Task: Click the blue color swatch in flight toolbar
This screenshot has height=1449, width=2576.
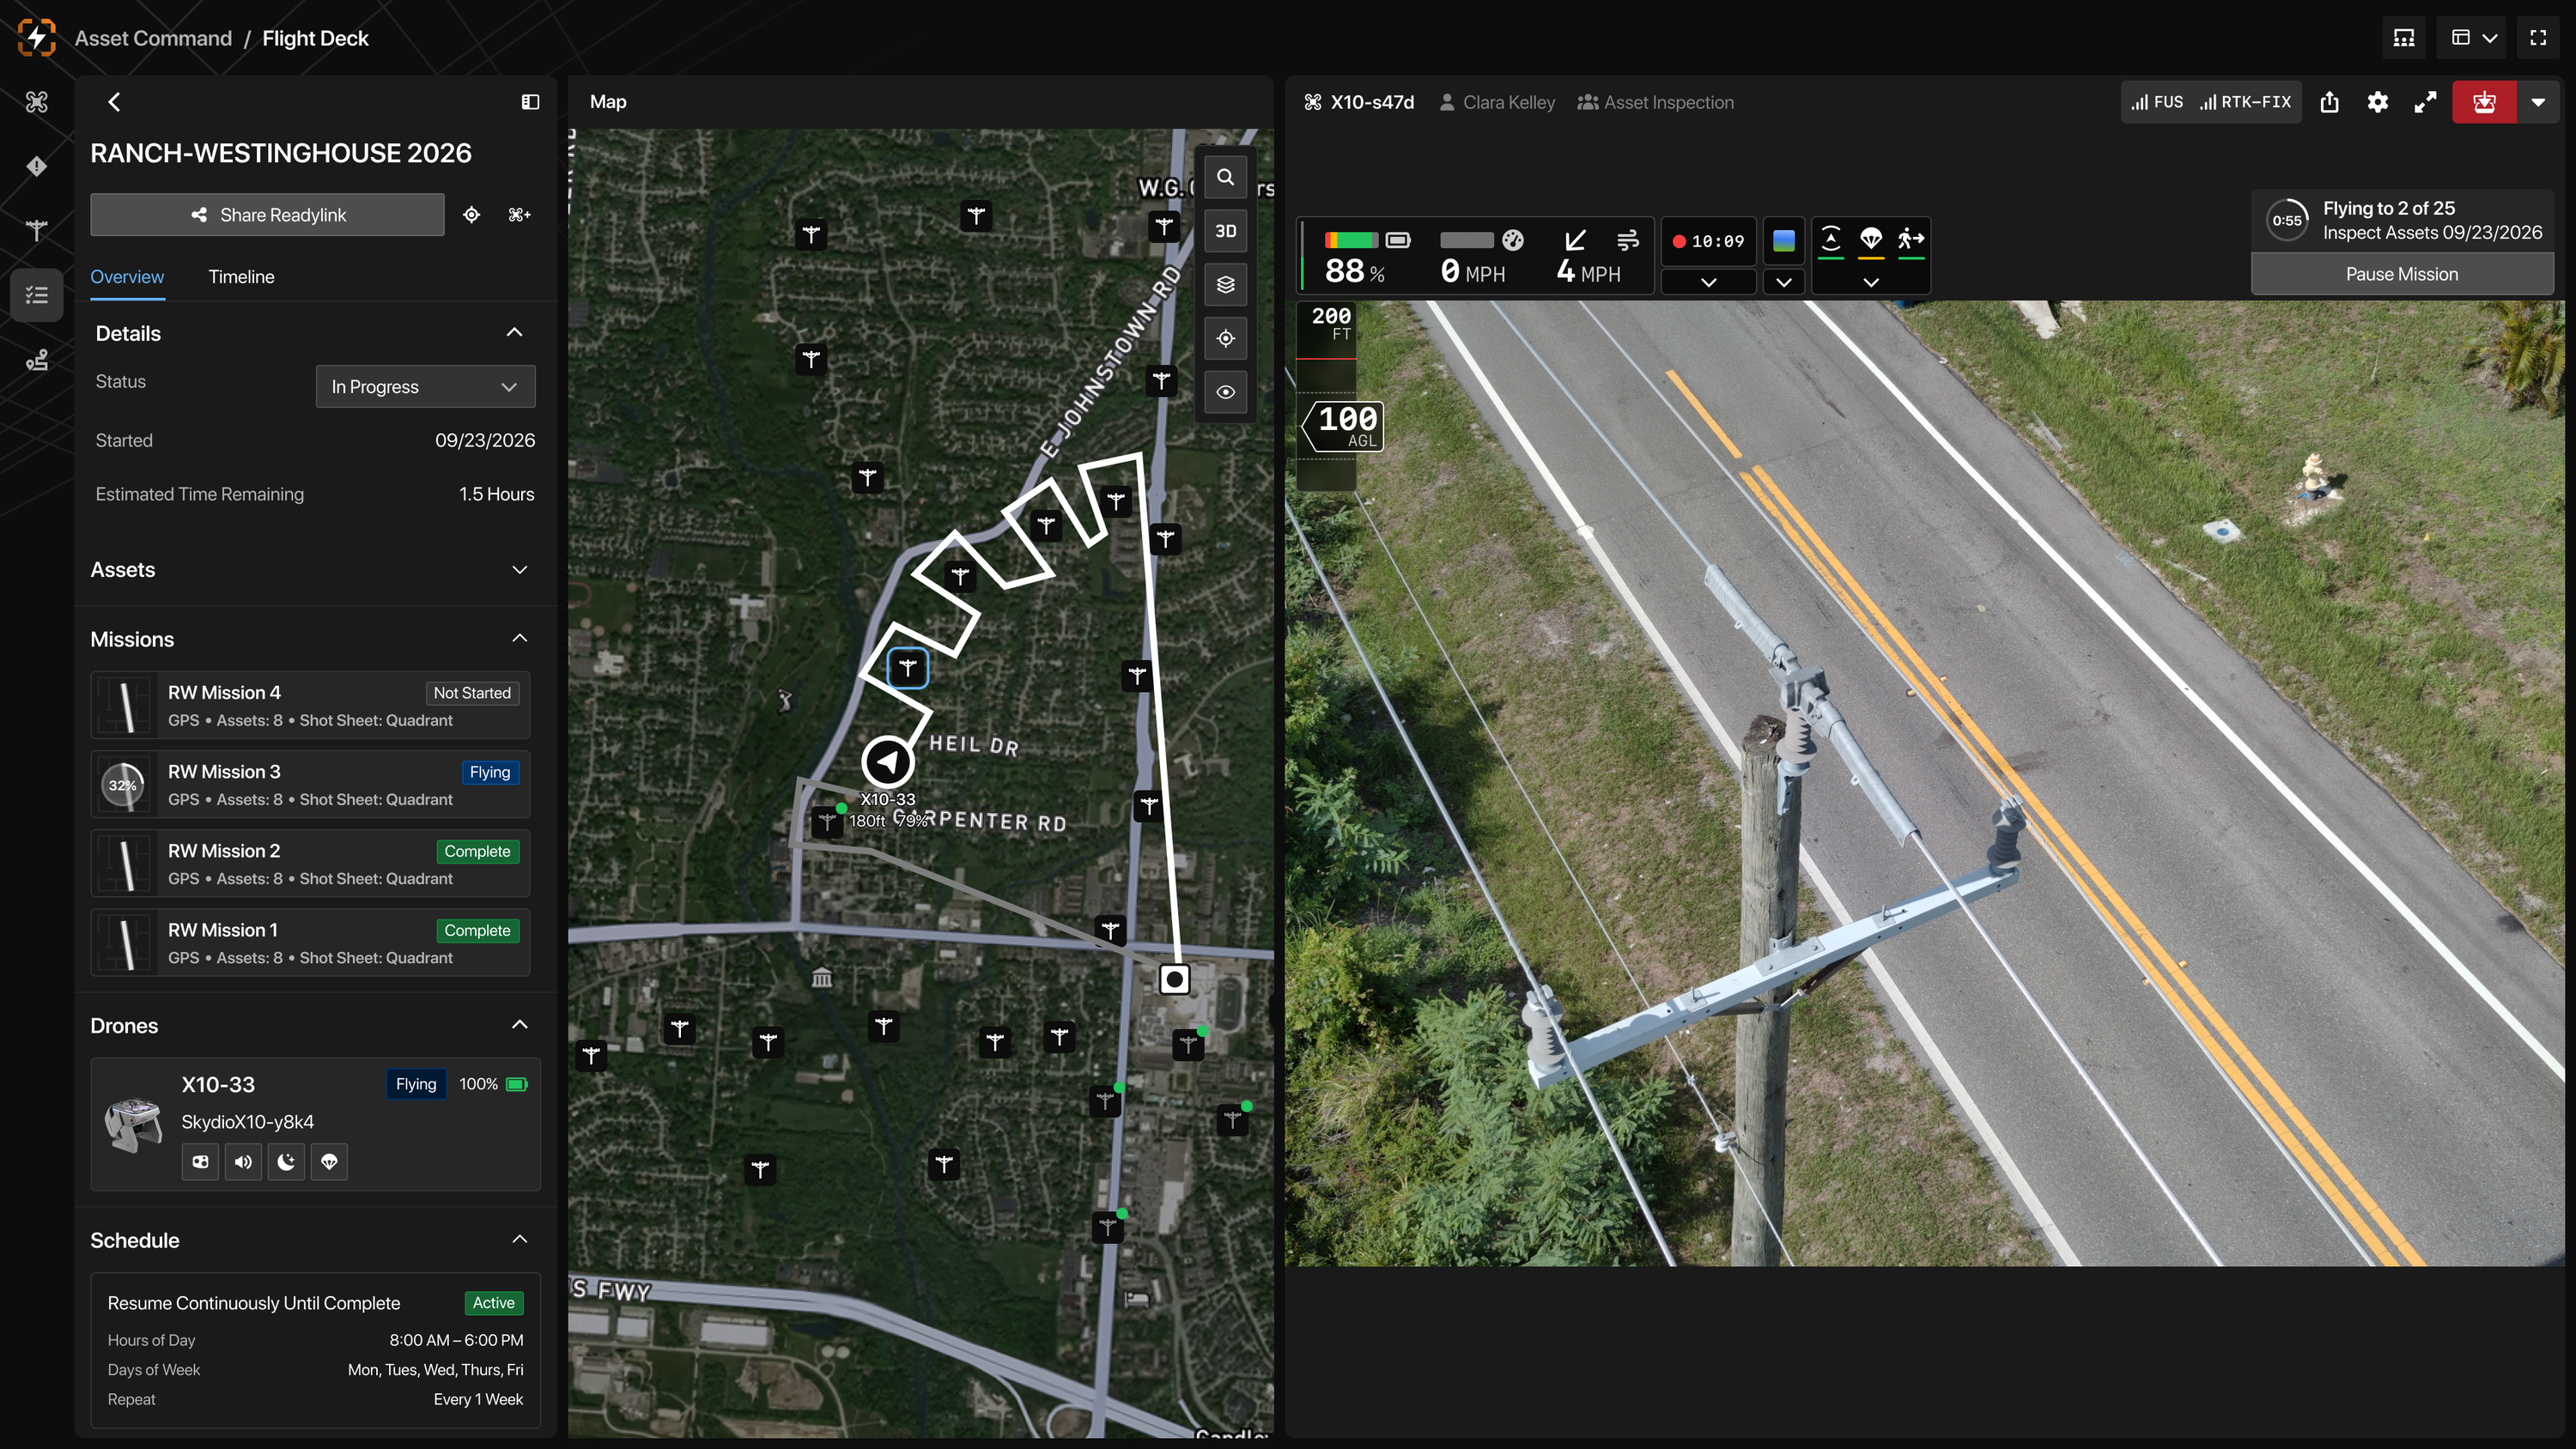Action: [x=1783, y=241]
